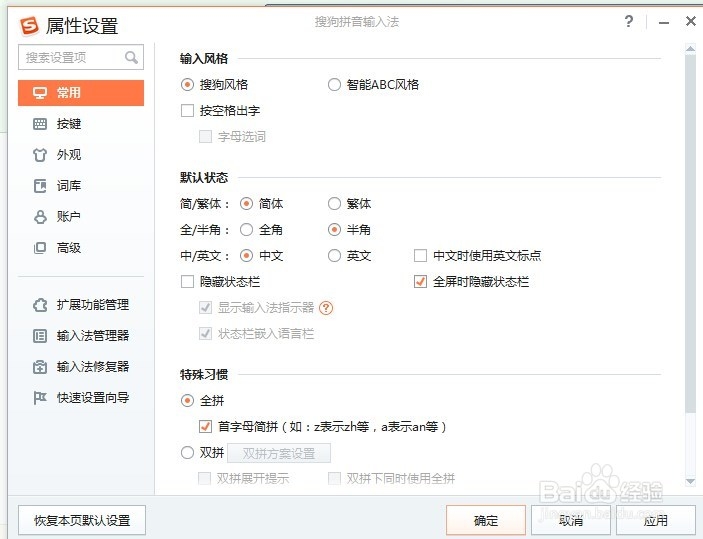
Task: Select 智能ABC风格 input style
Action: (x=334, y=85)
